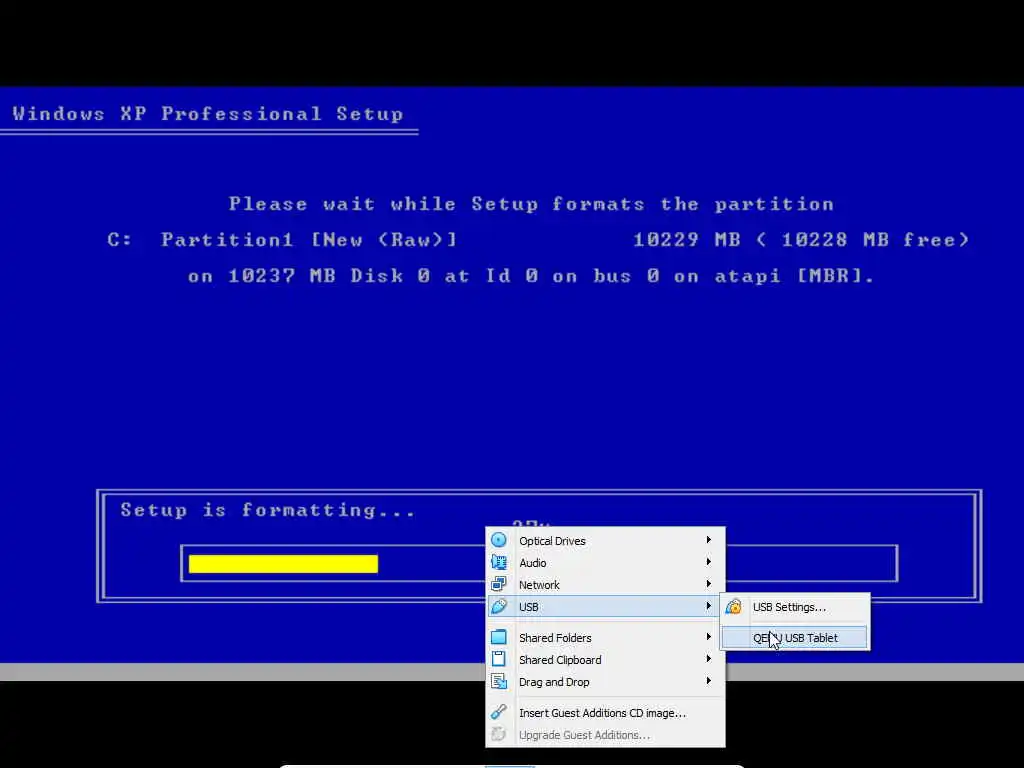
Task: Expand the Optical Drives submenu arrow
Action: pos(709,540)
